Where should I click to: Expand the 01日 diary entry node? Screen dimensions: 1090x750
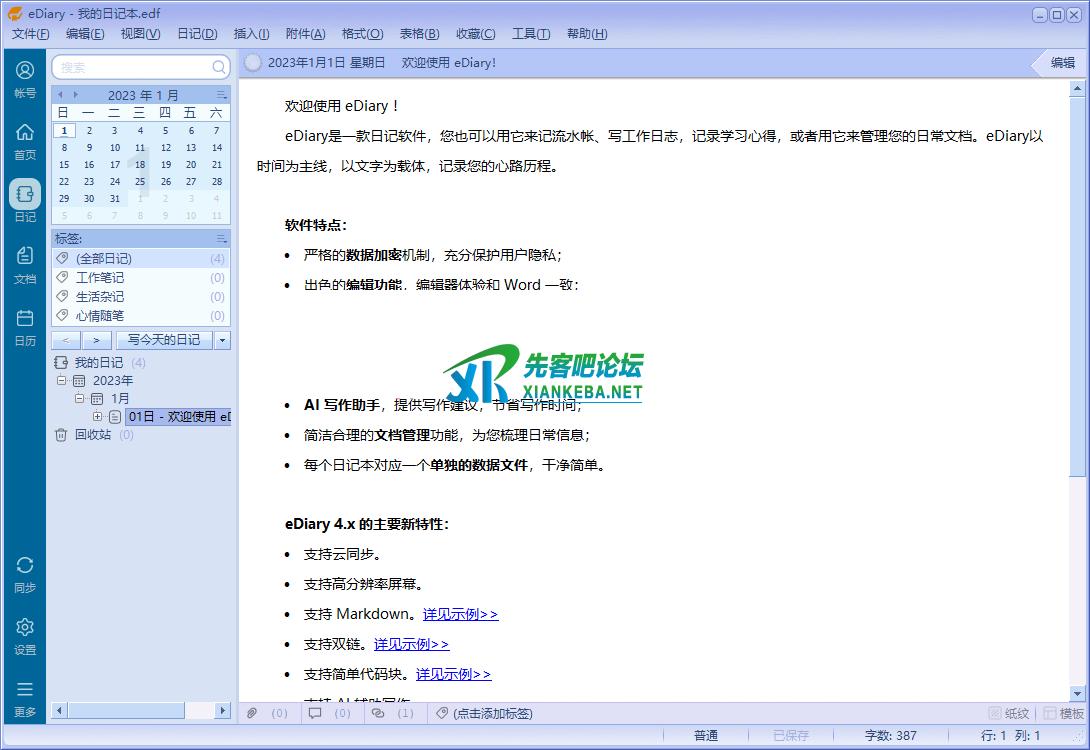click(97, 416)
